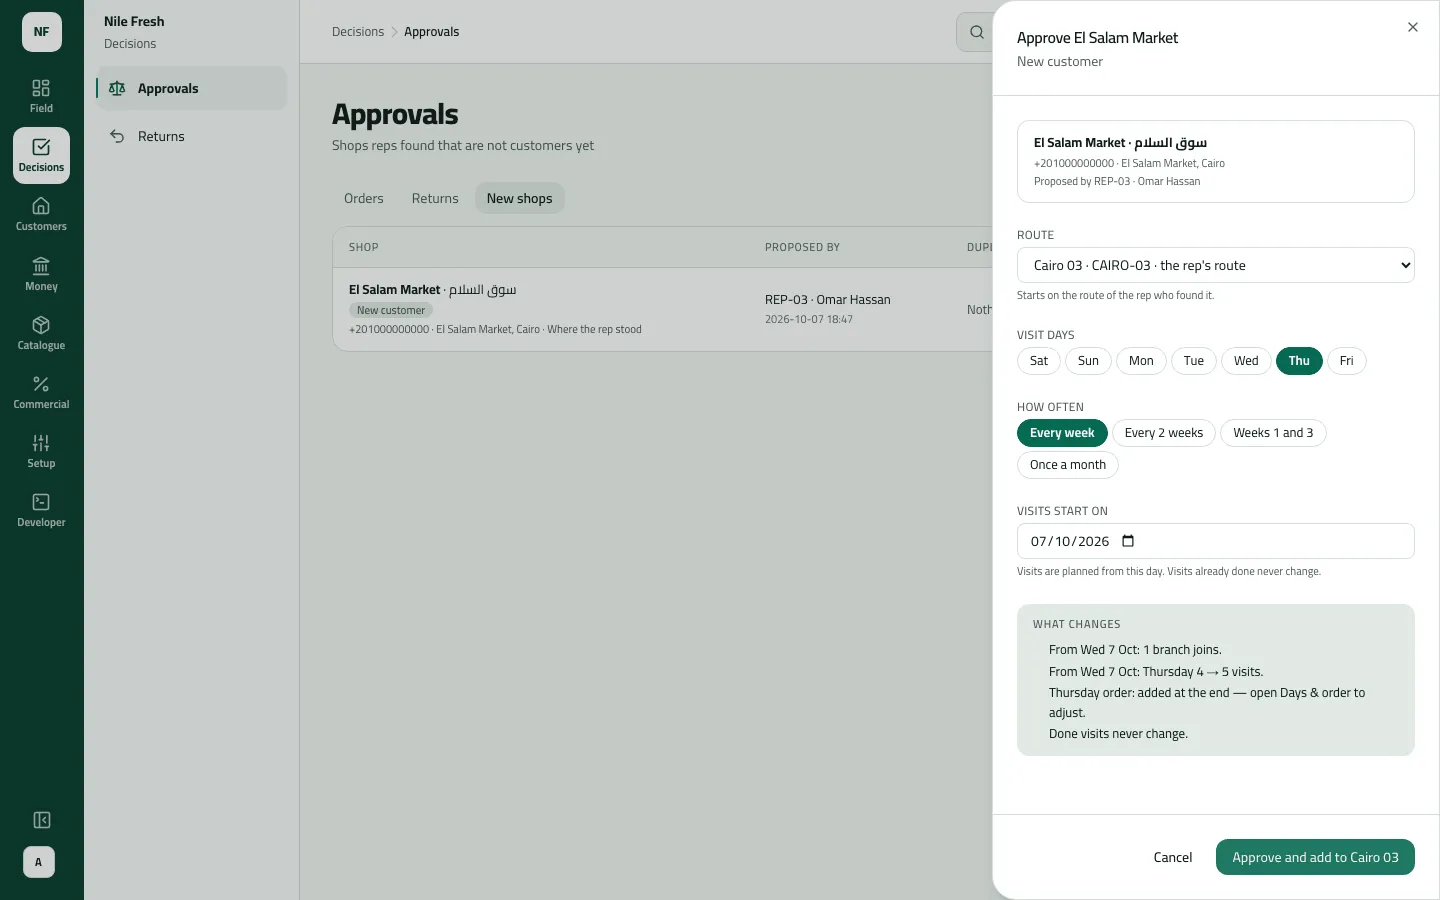Cancel the approval panel

(1172, 857)
